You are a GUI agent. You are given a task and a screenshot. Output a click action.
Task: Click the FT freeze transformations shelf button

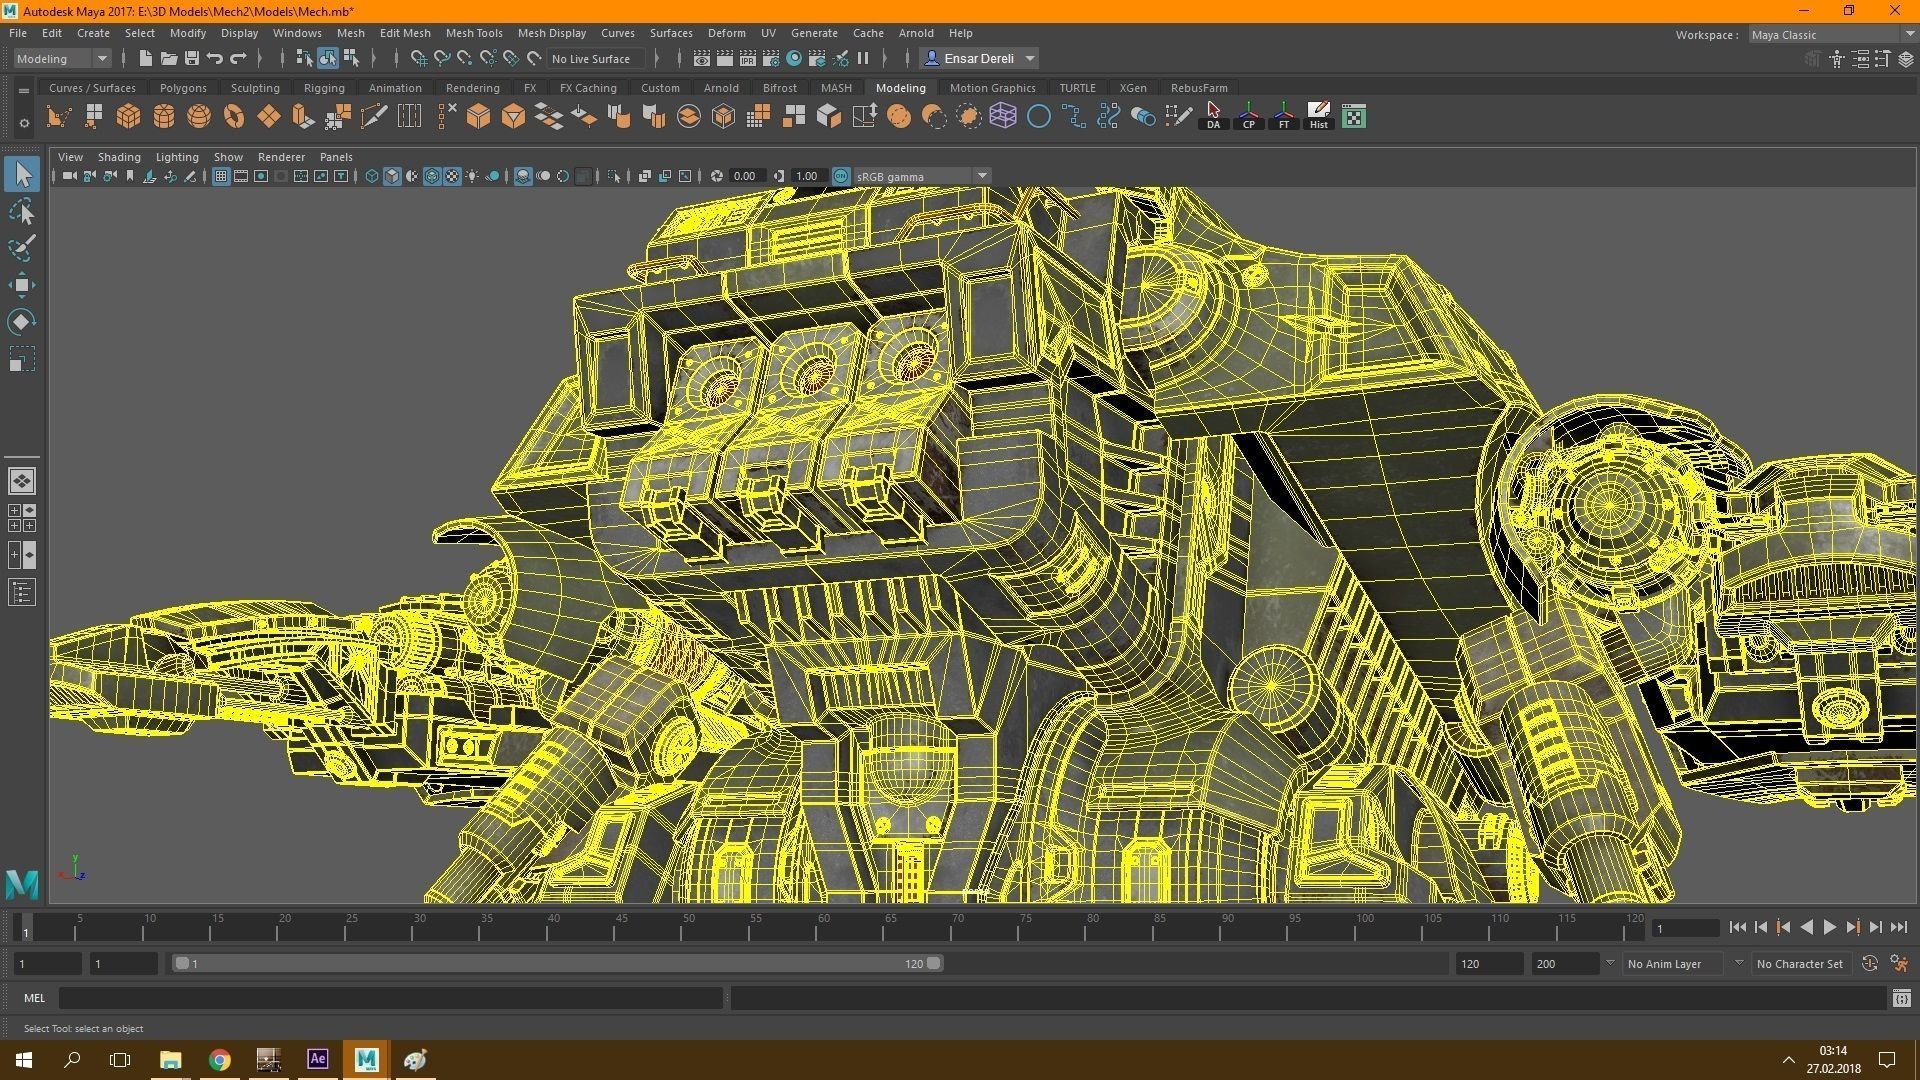(x=1284, y=116)
